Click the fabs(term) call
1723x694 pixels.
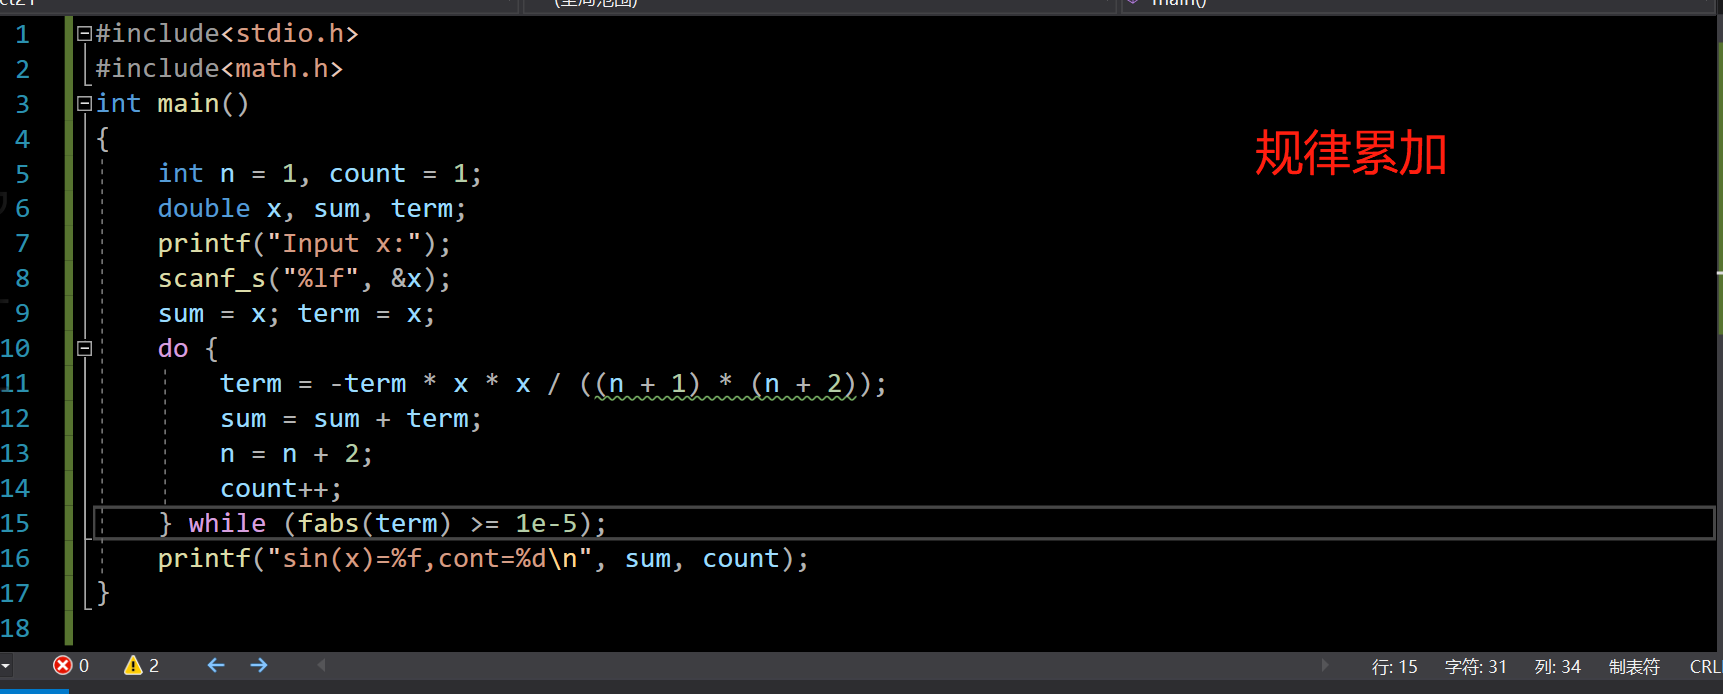(374, 524)
